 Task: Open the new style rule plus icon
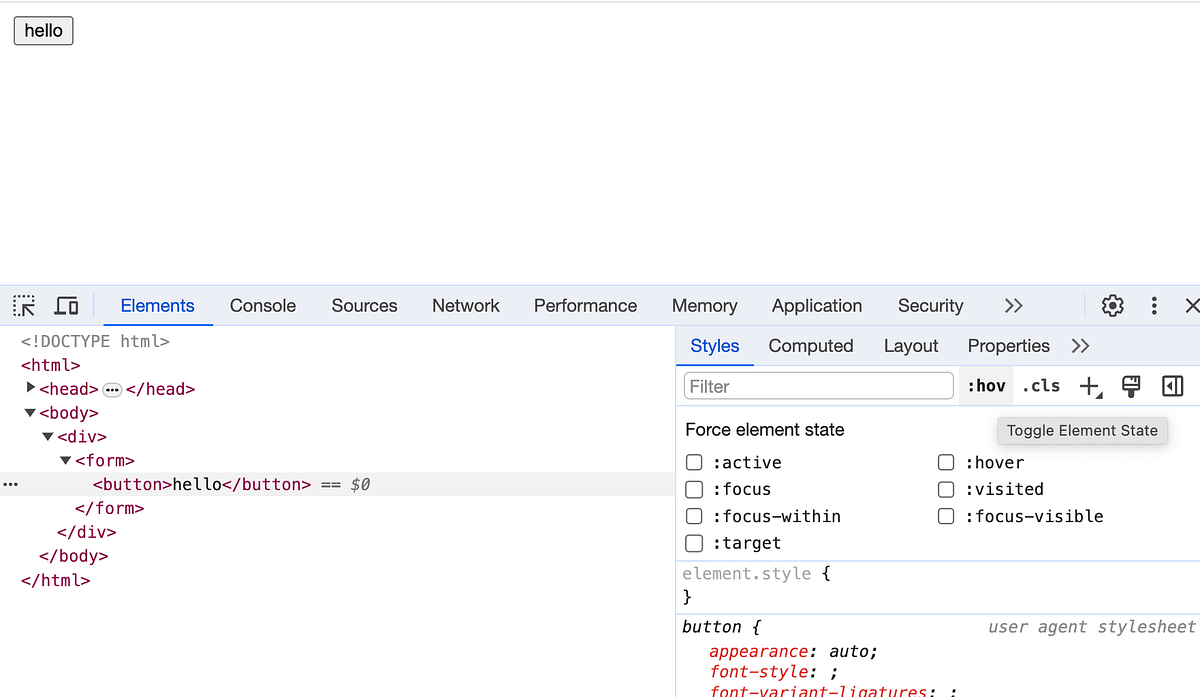(1089, 386)
